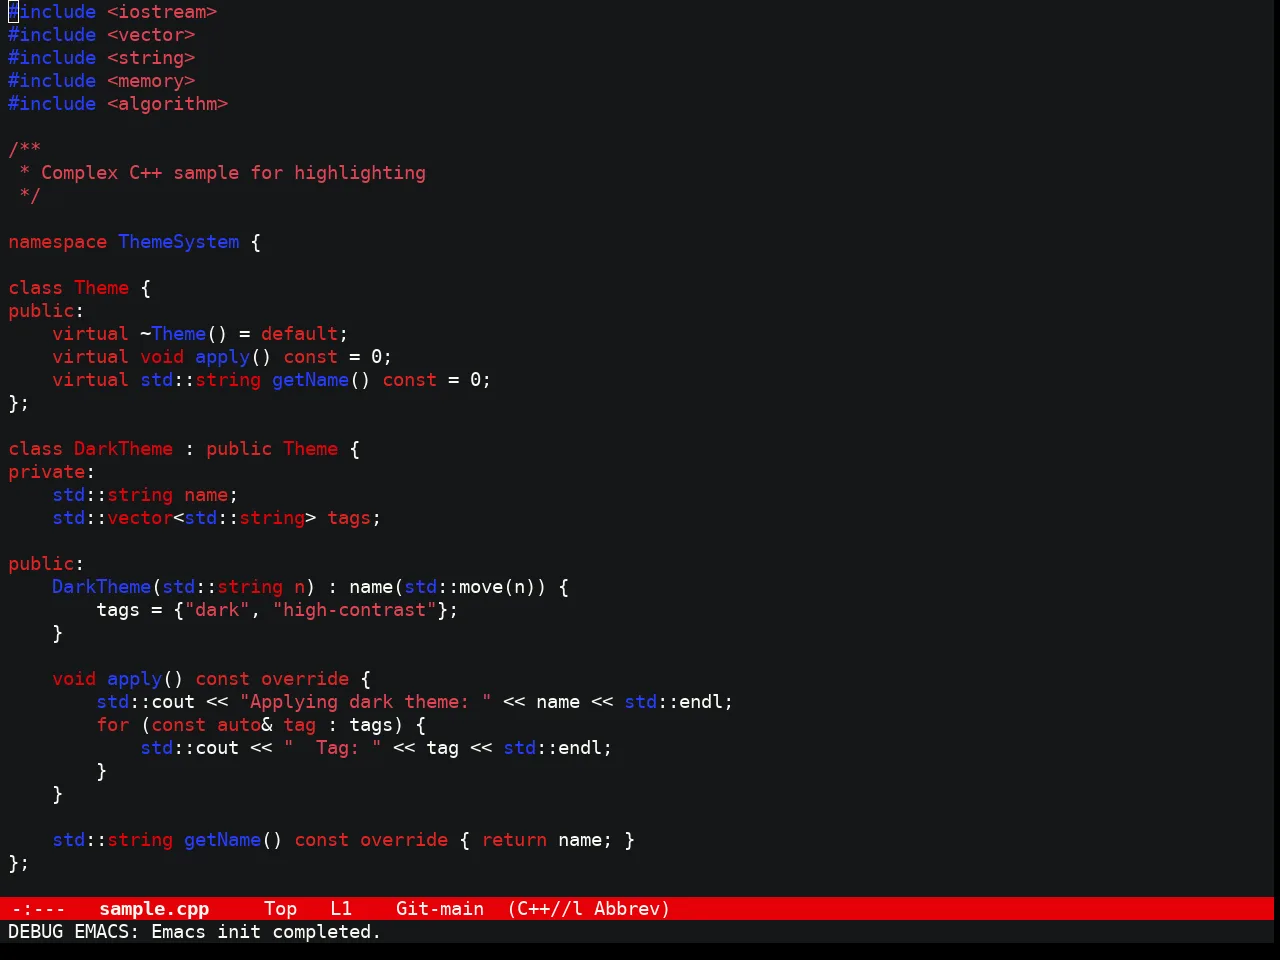Click 'class Theme' declaration line
The height and width of the screenshot is (960, 1280).
pyautogui.click(x=80, y=288)
